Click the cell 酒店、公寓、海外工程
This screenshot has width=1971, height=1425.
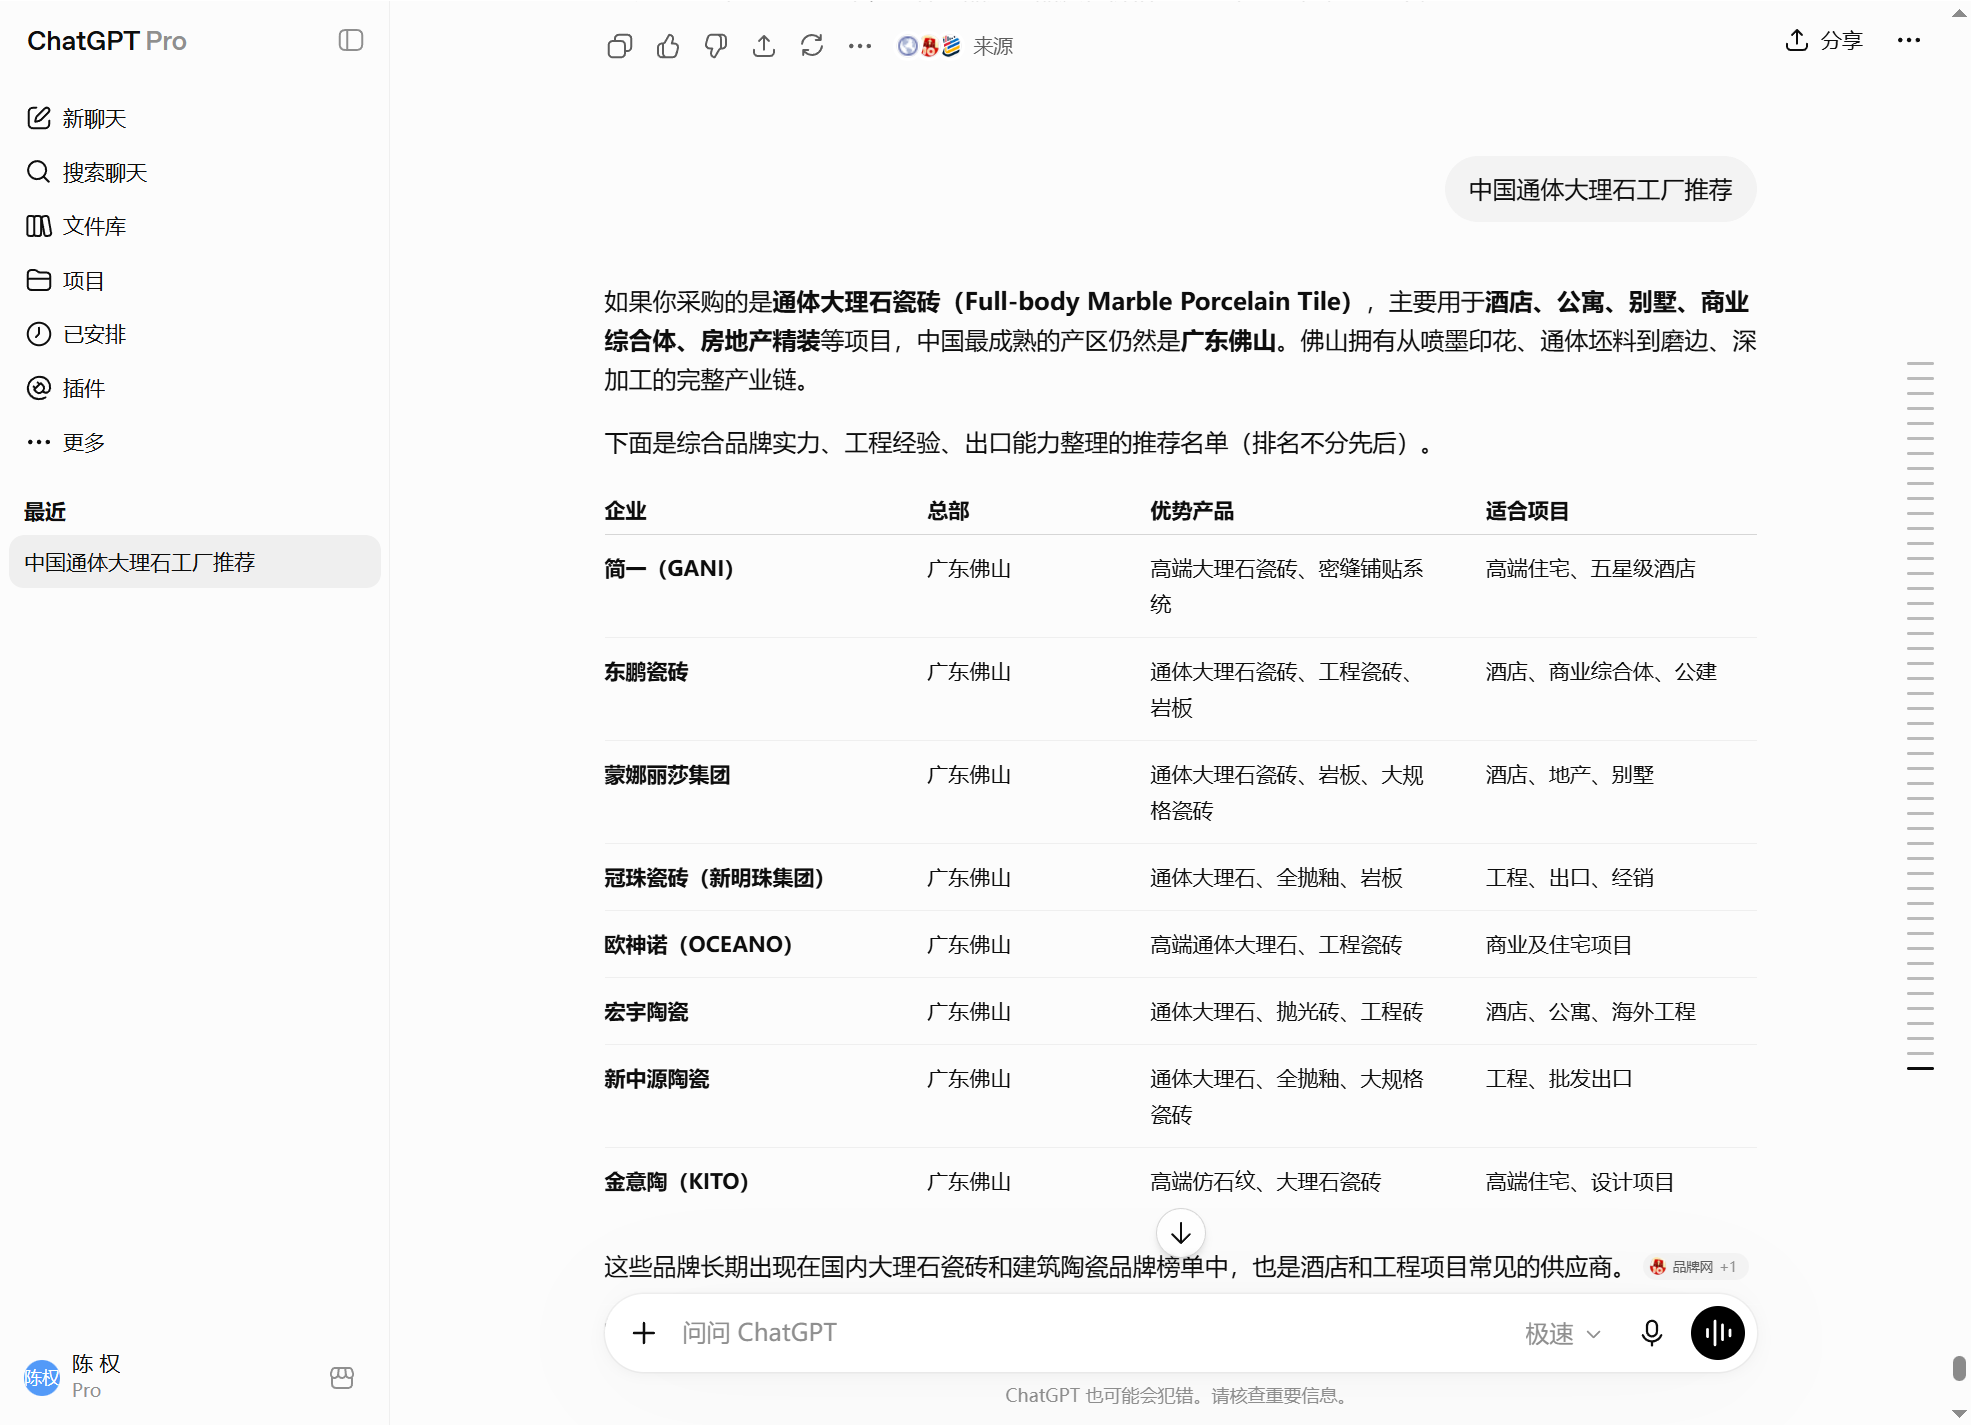(1590, 1011)
